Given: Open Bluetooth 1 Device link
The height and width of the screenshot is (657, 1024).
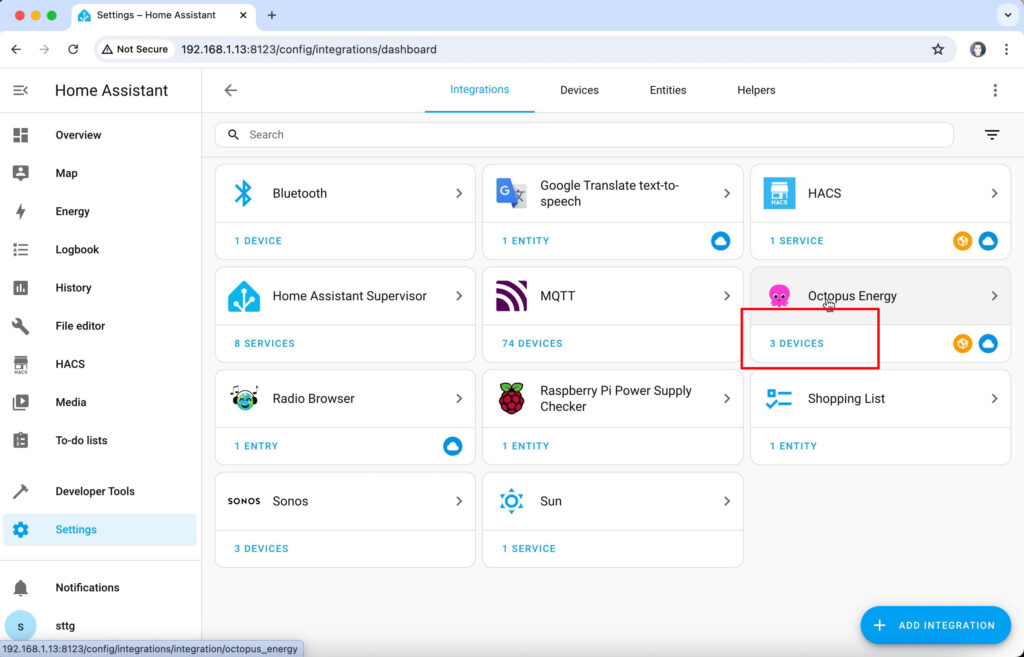Looking at the screenshot, I should click(258, 241).
